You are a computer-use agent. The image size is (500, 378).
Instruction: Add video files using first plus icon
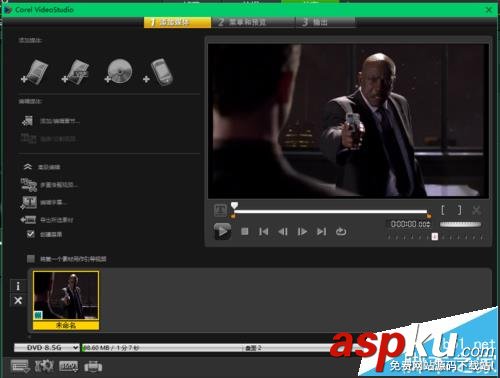35,72
